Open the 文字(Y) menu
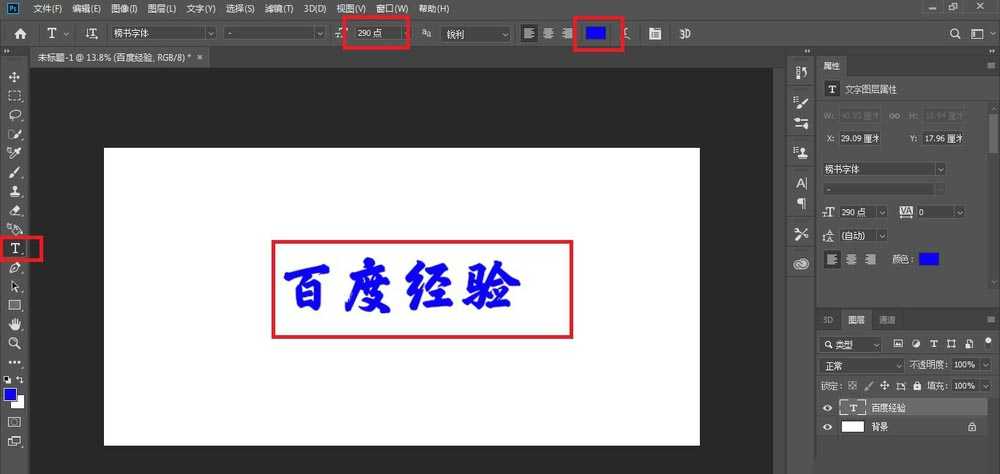 click(x=200, y=9)
